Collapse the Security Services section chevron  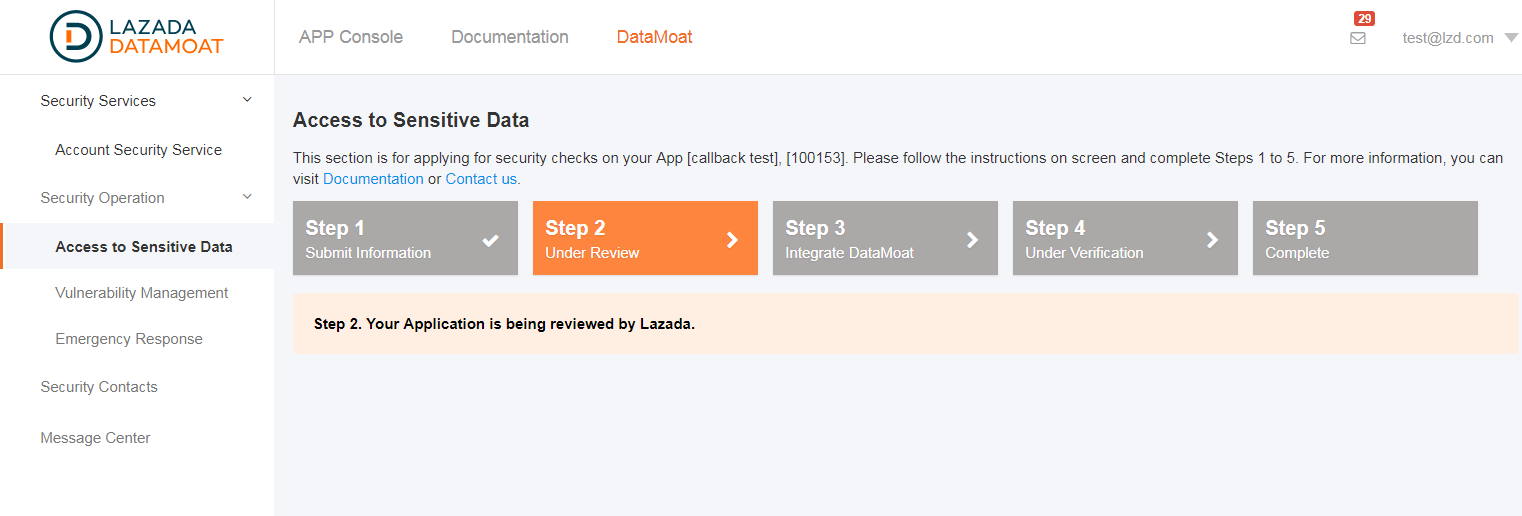[x=248, y=100]
